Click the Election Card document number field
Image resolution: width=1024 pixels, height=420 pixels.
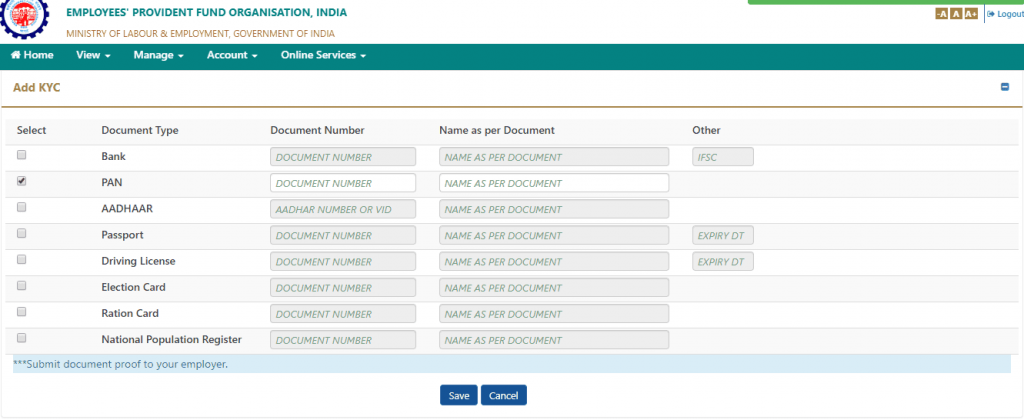(343, 287)
